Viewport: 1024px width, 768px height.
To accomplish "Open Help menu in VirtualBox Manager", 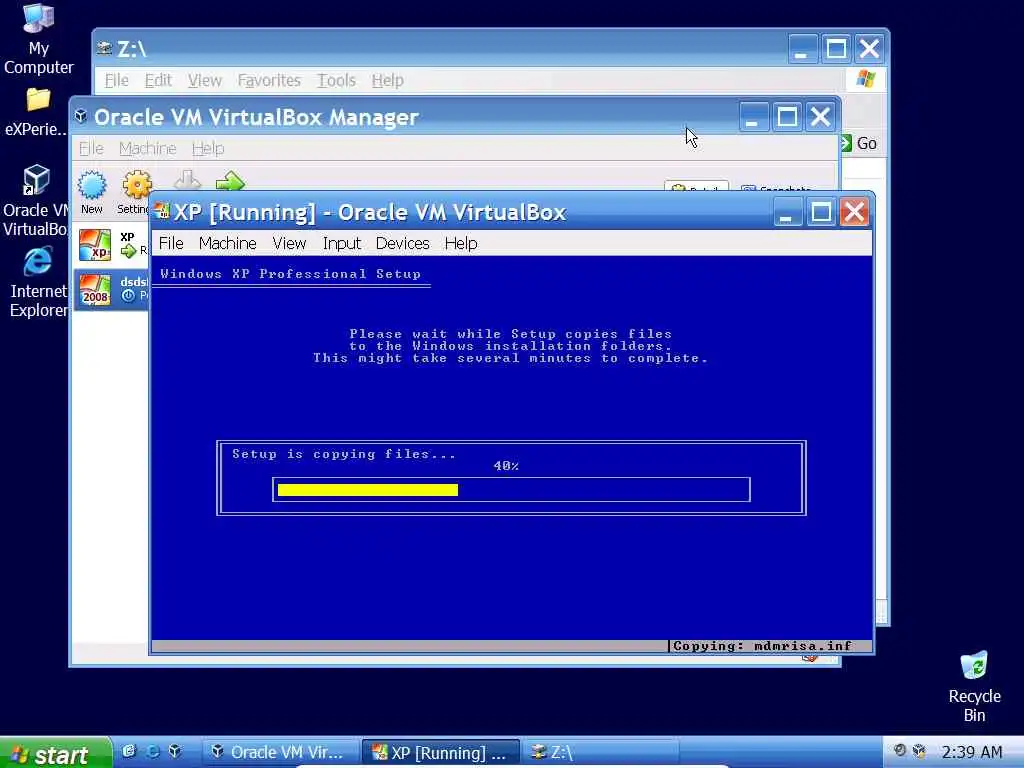I will tap(208, 149).
